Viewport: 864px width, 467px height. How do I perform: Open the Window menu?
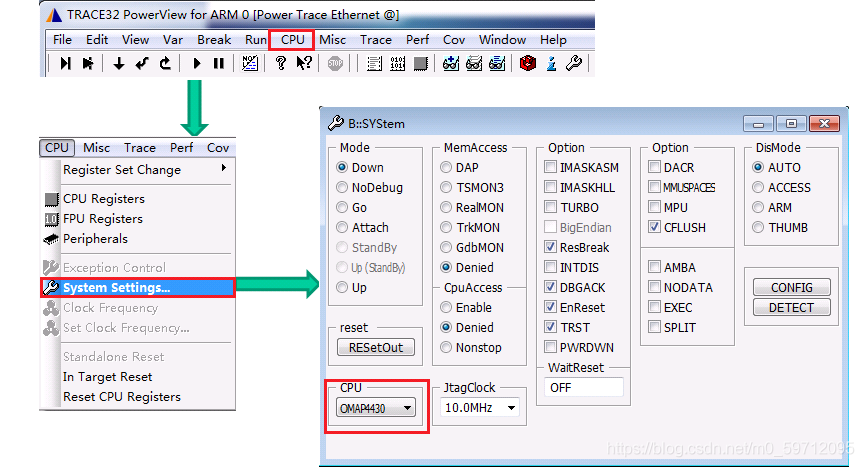coord(502,40)
